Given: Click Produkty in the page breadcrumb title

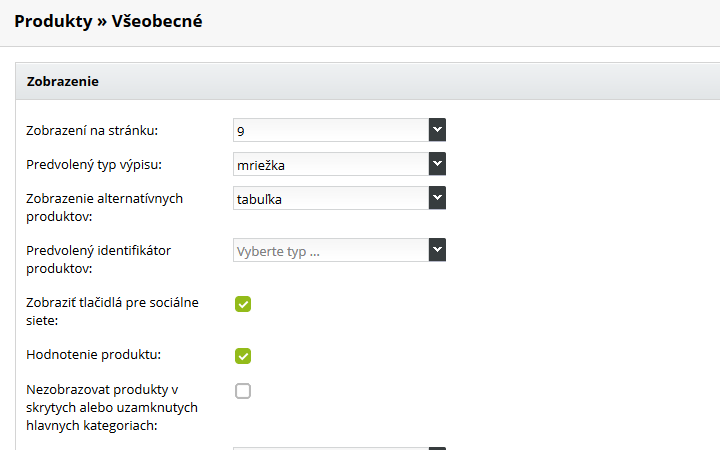Looking at the screenshot, I should point(53,22).
